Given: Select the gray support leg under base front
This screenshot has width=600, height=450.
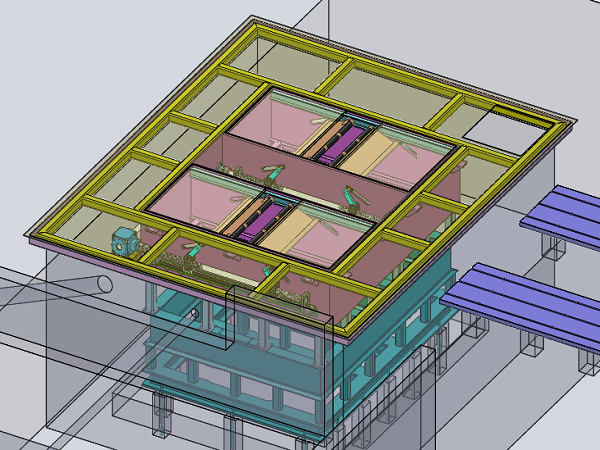Looking at the screenshot, I should tap(161, 415).
